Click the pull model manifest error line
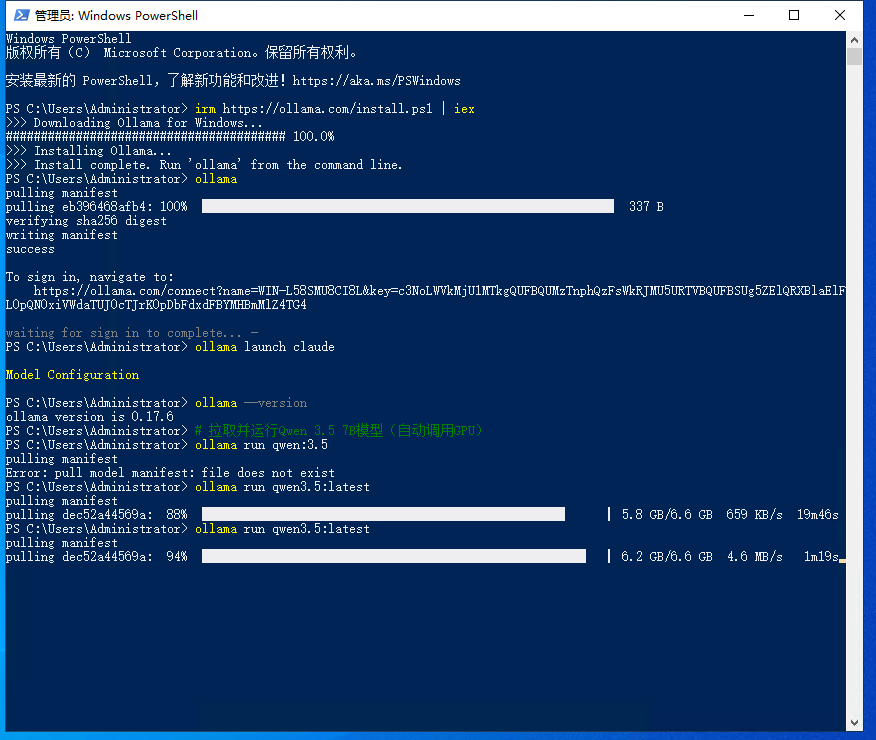Image resolution: width=876 pixels, height=740 pixels. (170, 473)
